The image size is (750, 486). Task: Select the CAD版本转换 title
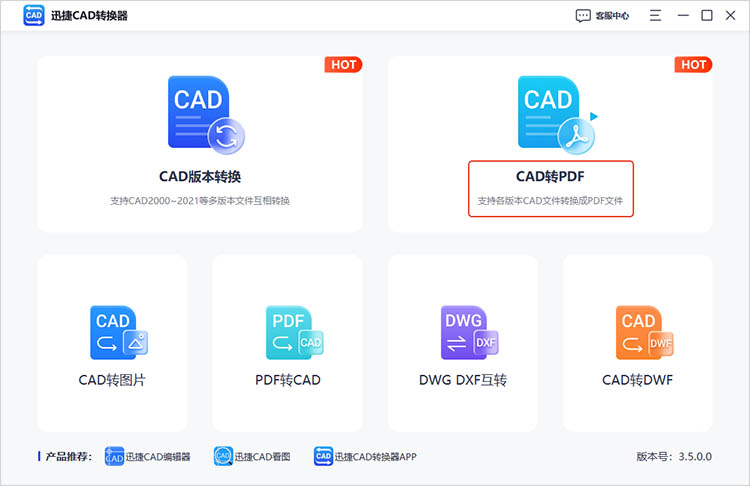[200, 177]
